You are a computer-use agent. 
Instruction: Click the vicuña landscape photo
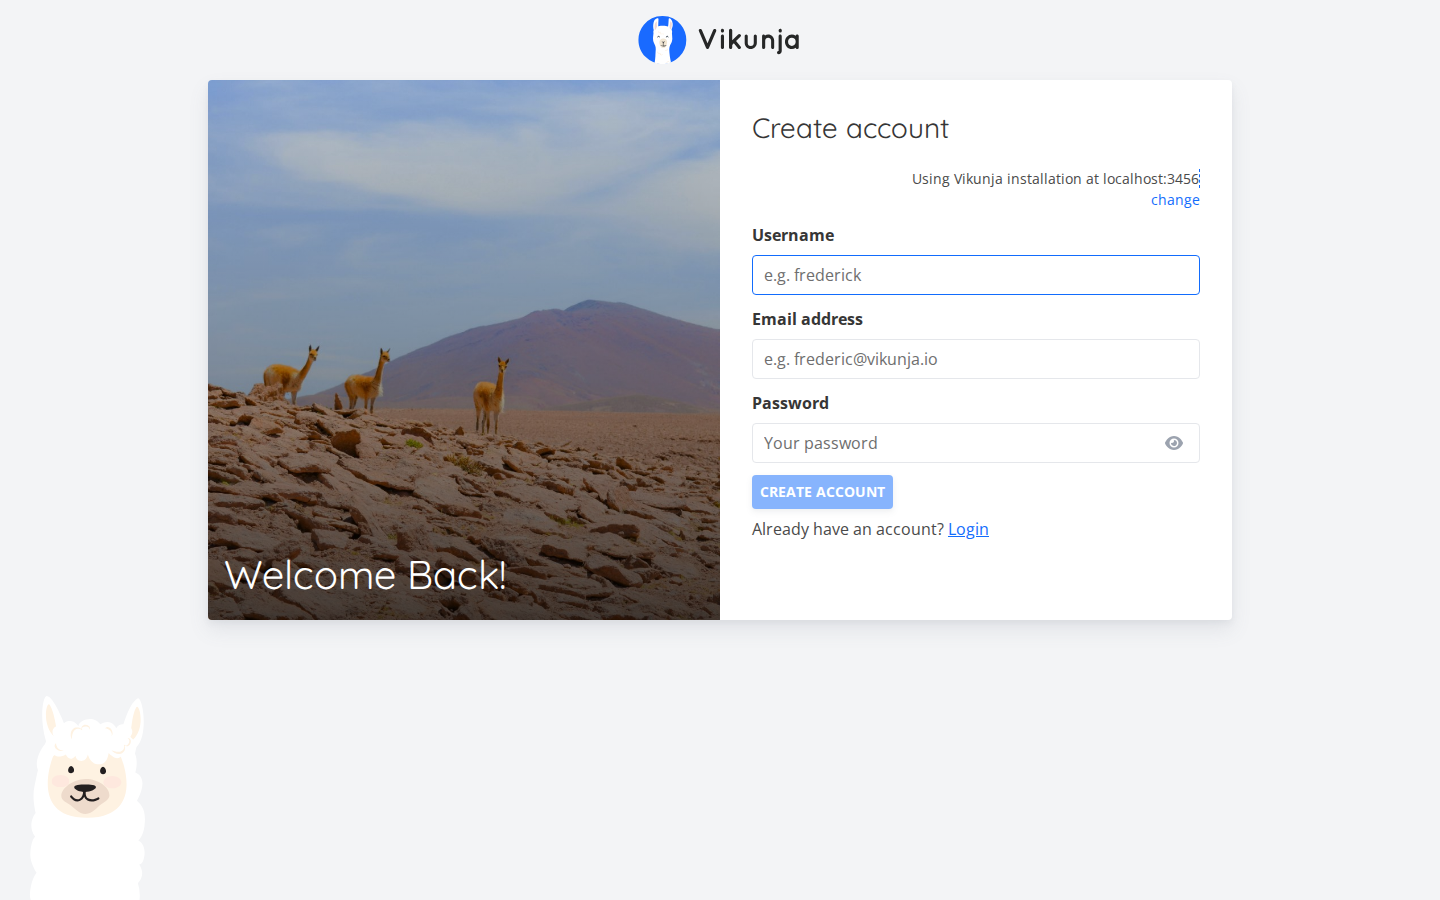[464, 350]
